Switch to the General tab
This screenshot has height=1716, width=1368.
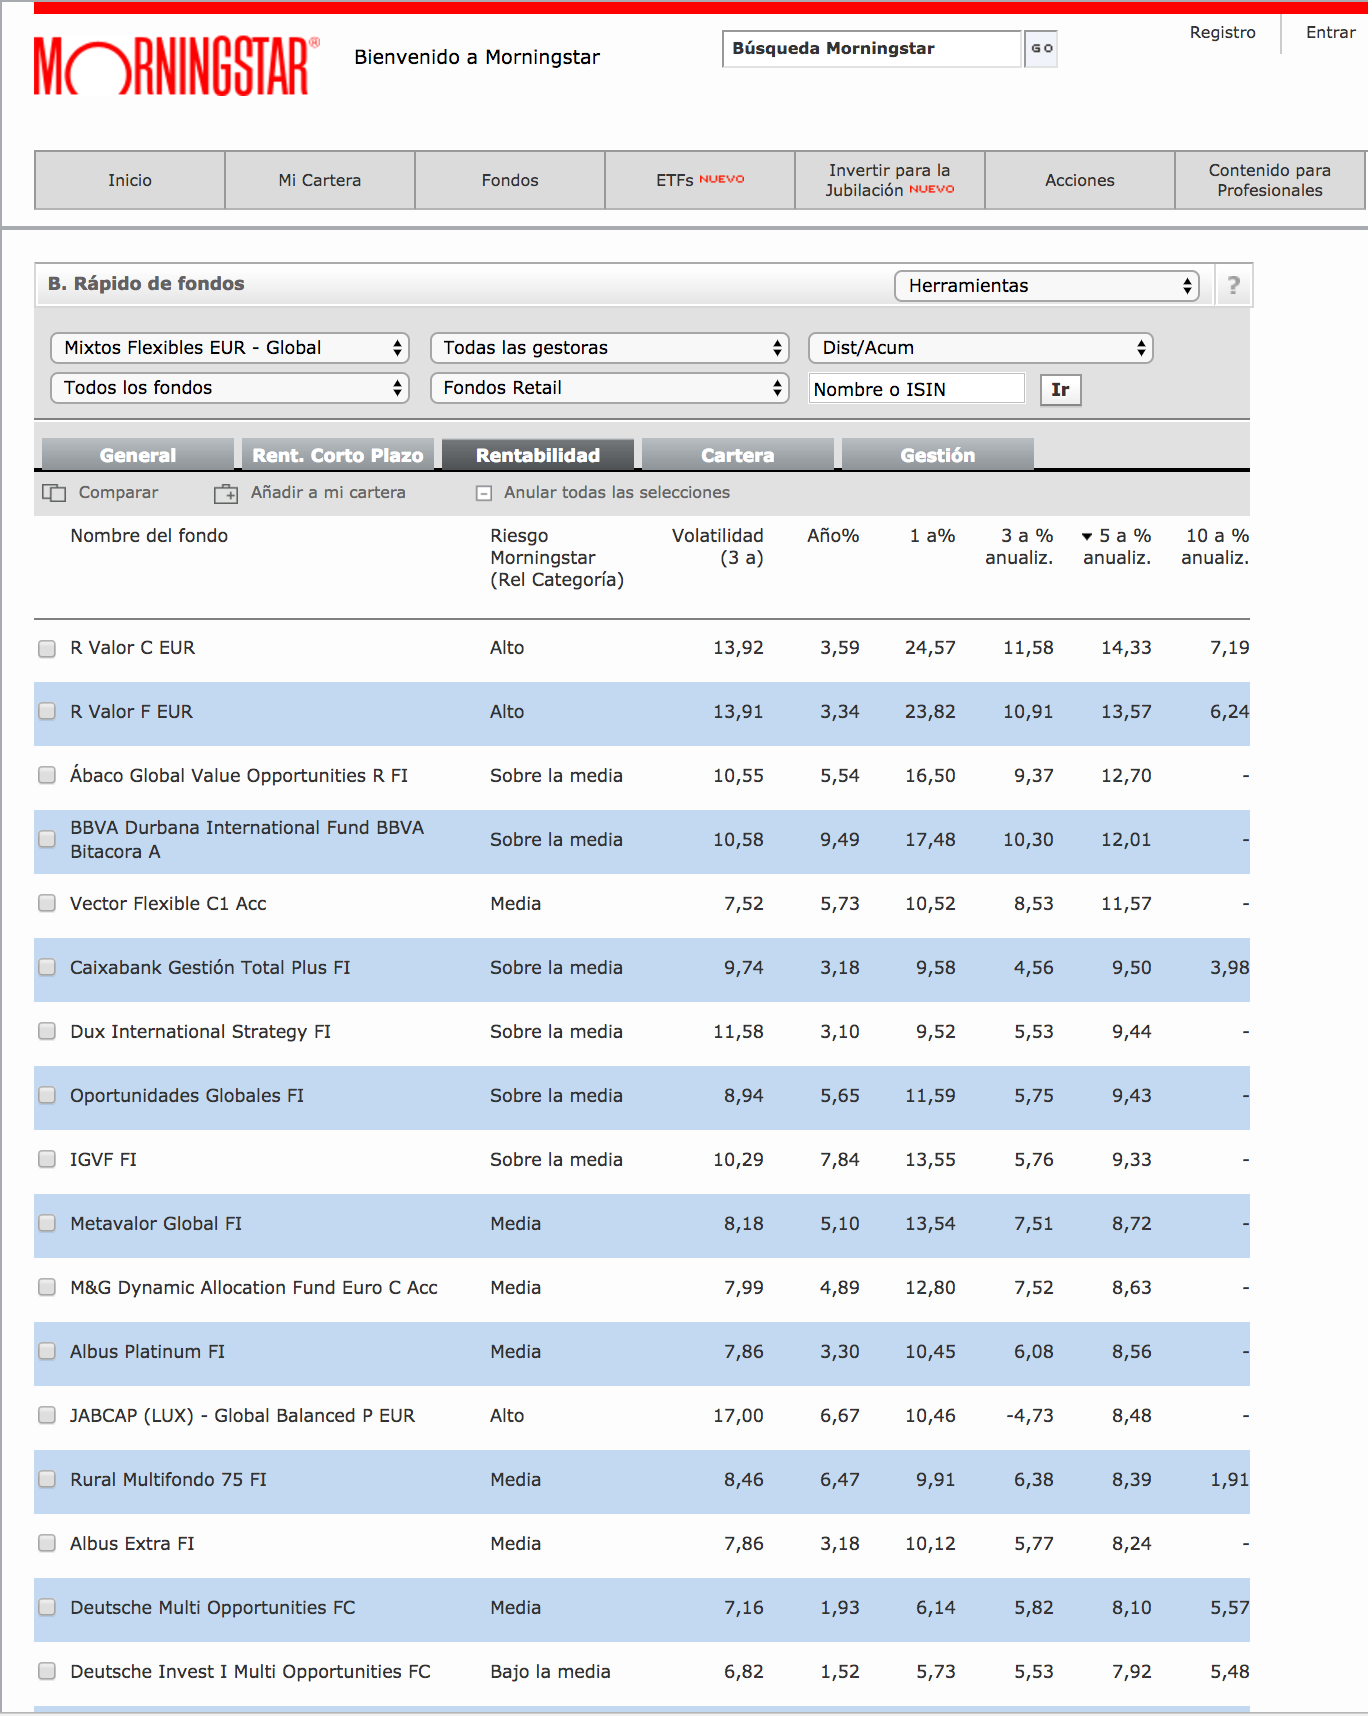click(138, 455)
